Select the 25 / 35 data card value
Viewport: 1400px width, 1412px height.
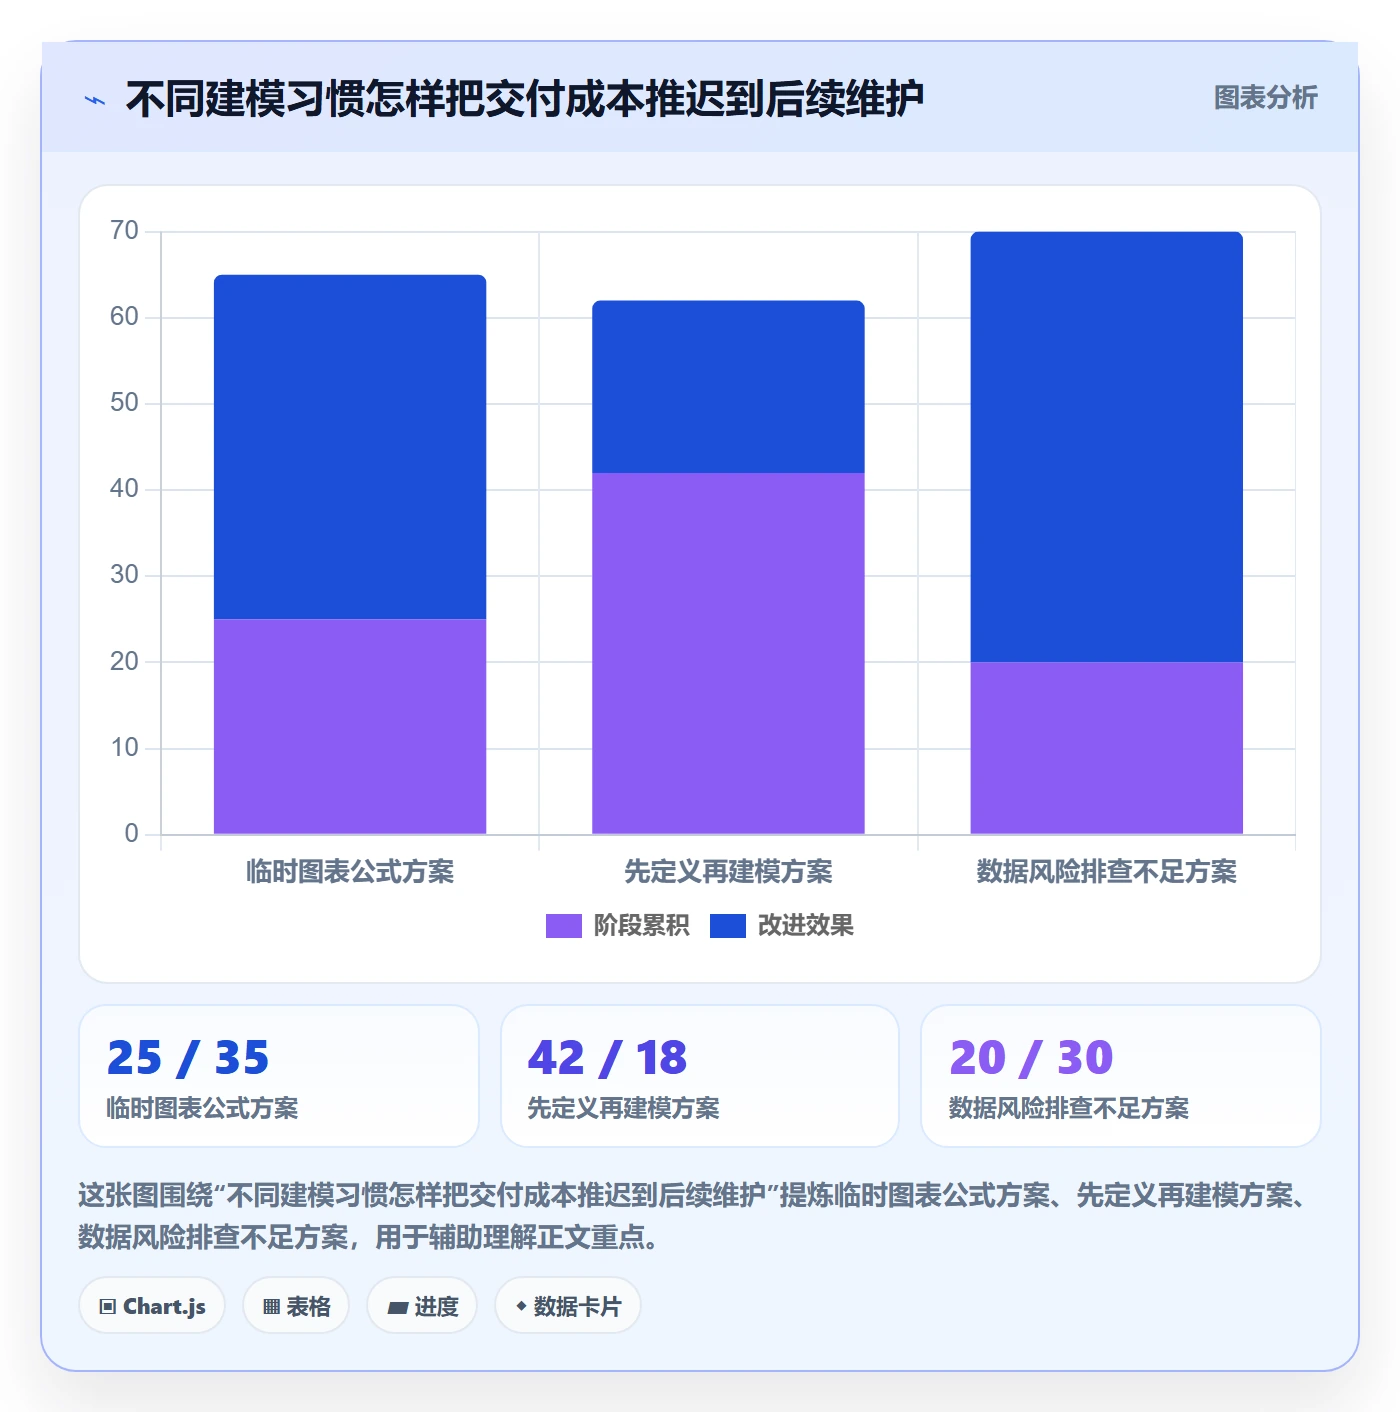point(188,1058)
